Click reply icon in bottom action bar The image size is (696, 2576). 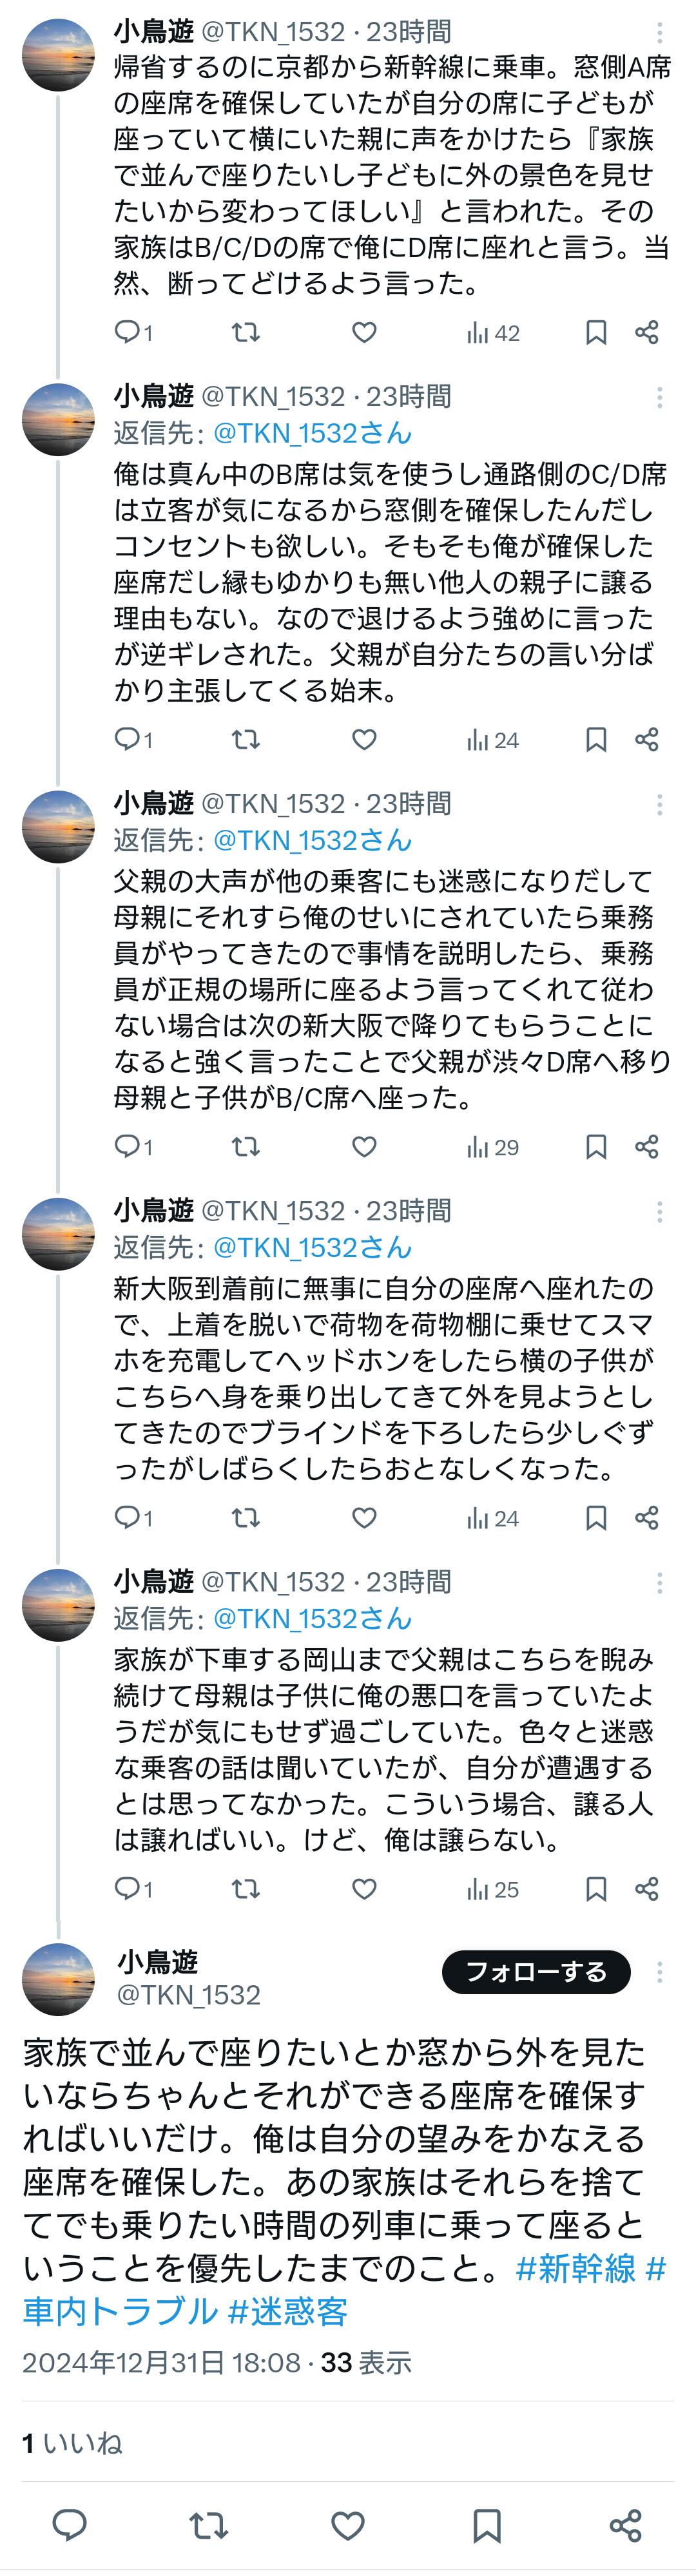click(69, 2525)
